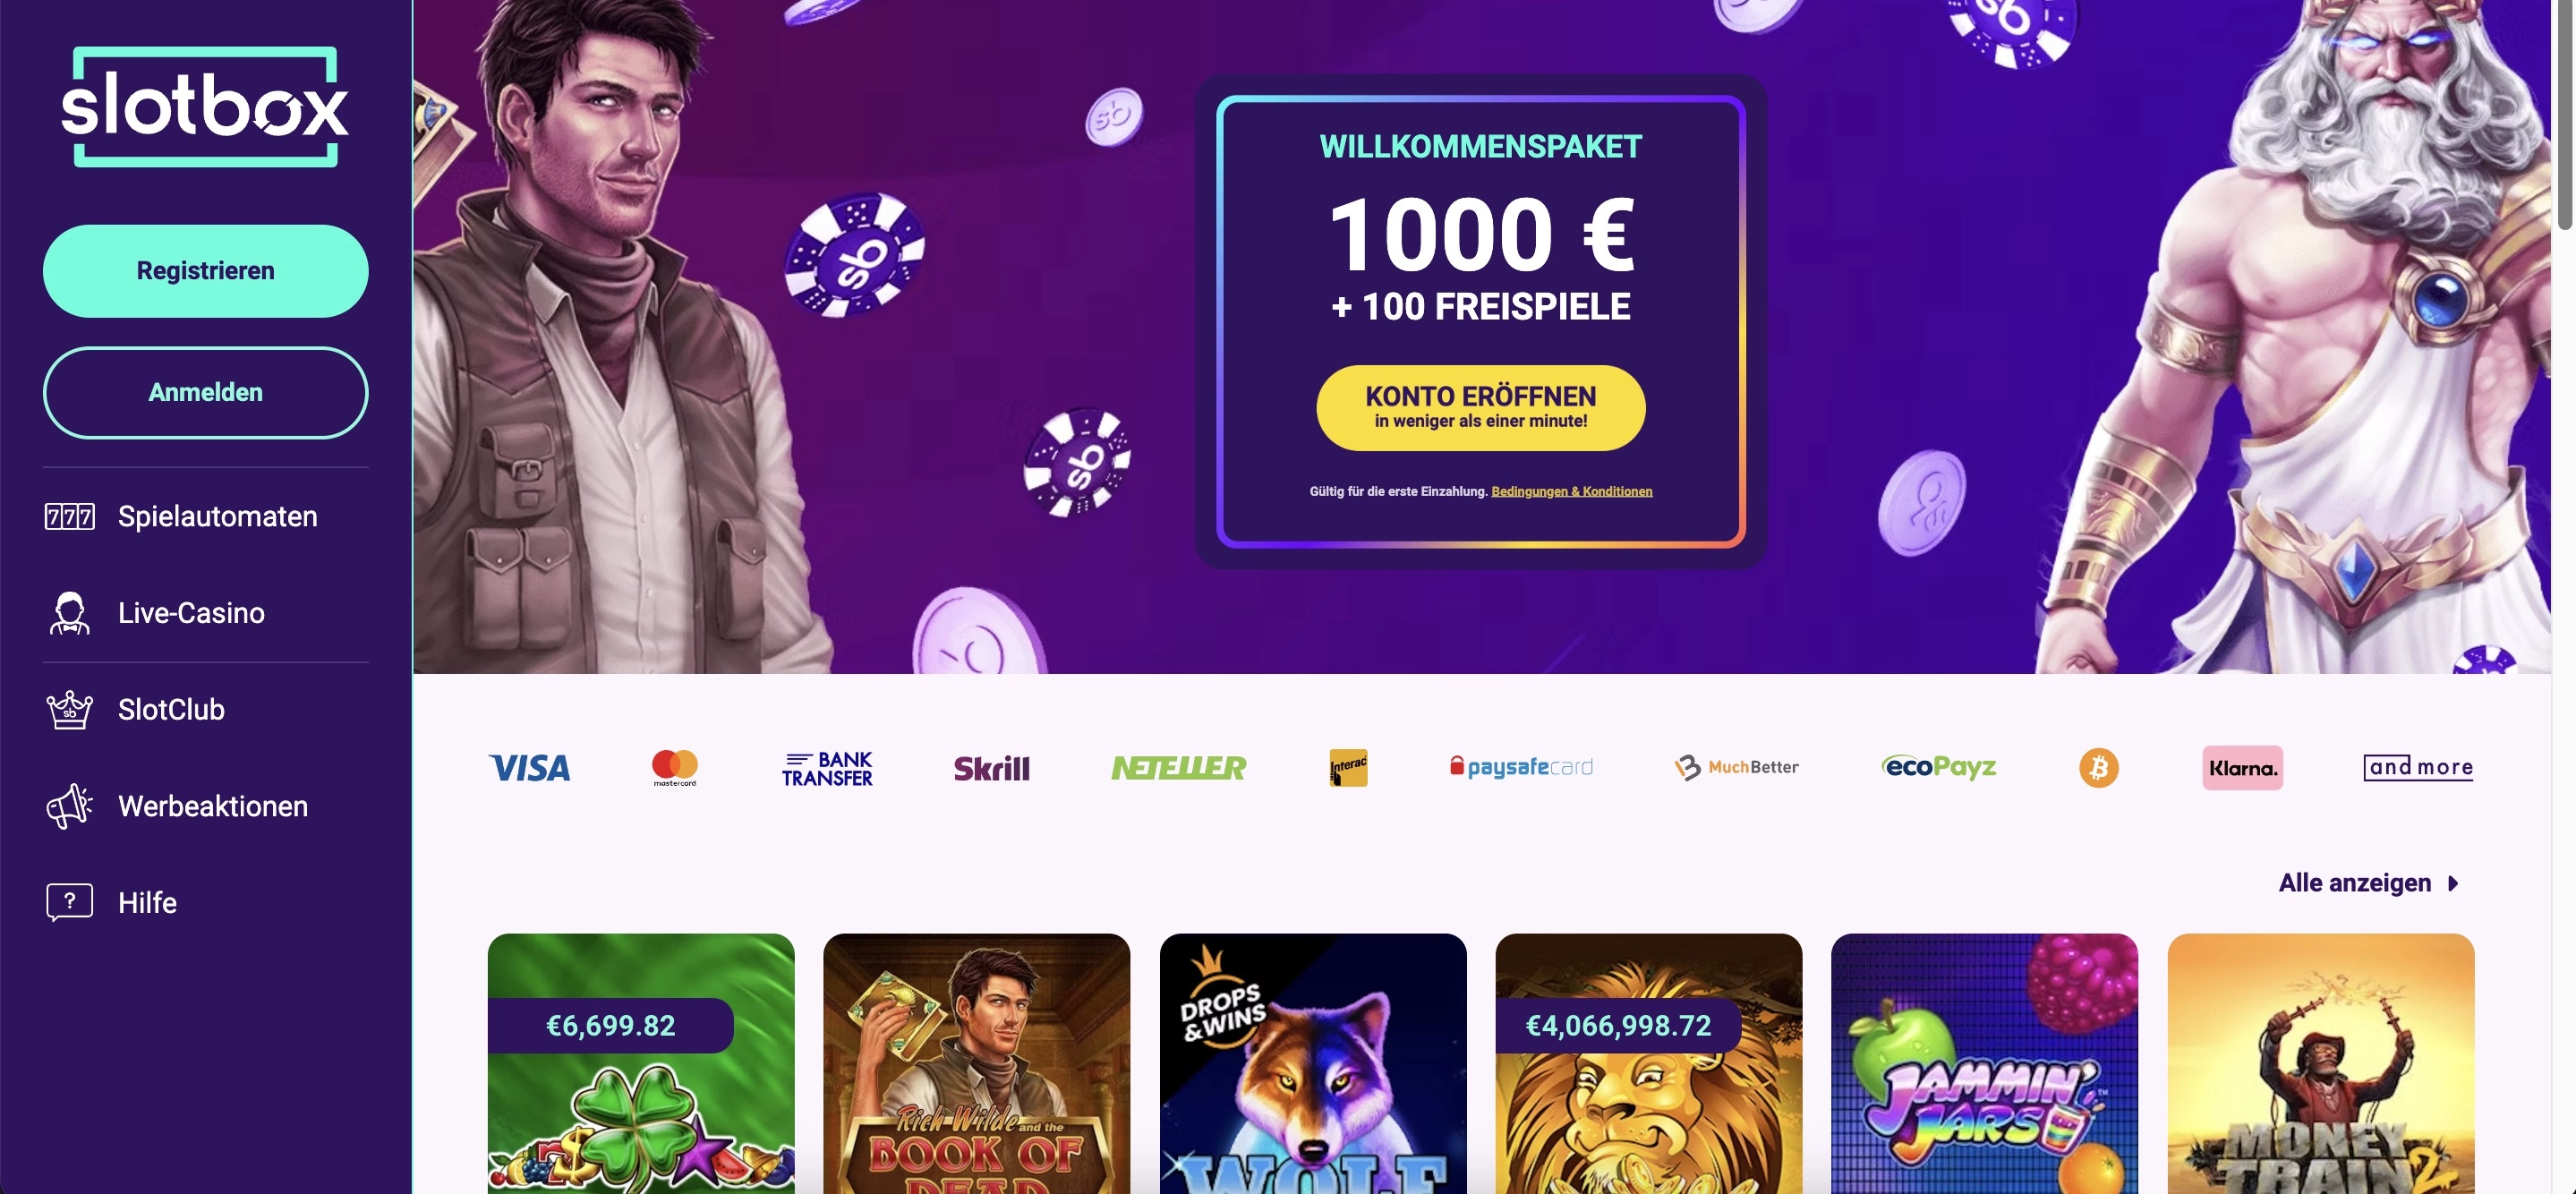The height and width of the screenshot is (1194, 2576).
Task: Open the Book of Dead game thumbnail
Action: pos(977,1064)
